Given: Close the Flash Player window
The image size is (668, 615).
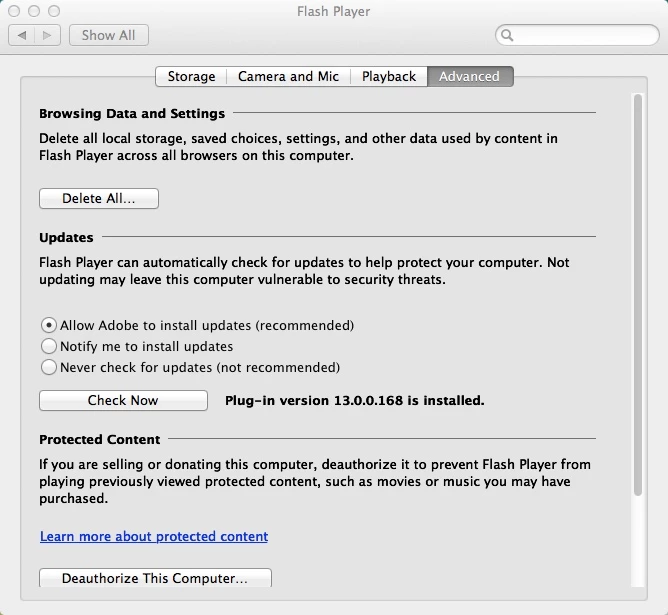Looking at the screenshot, I should tap(14, 11).
